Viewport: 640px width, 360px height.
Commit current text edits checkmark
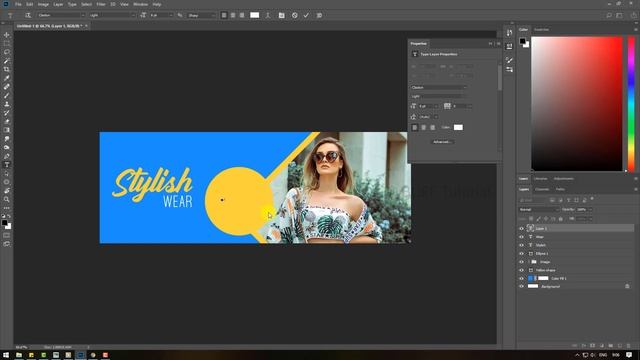point(306,15)
